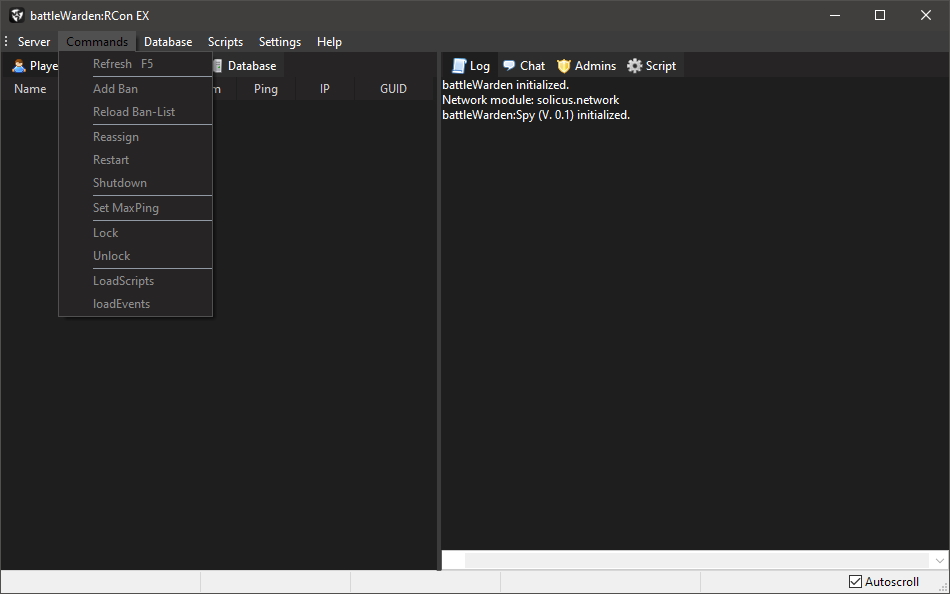Switch to the Script tab

[x=652, y=65]
